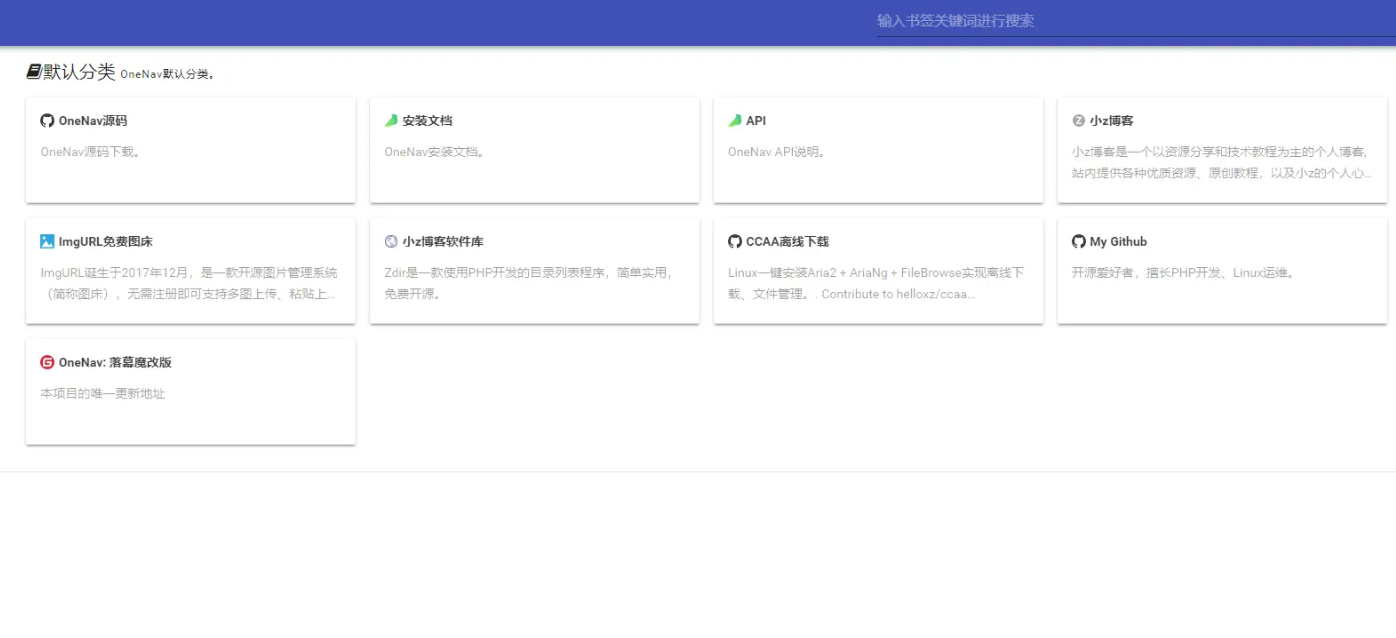Open CCAA离线下载 bookmark title
This screenshot has width=1396, height=638.
pos(787,241)
